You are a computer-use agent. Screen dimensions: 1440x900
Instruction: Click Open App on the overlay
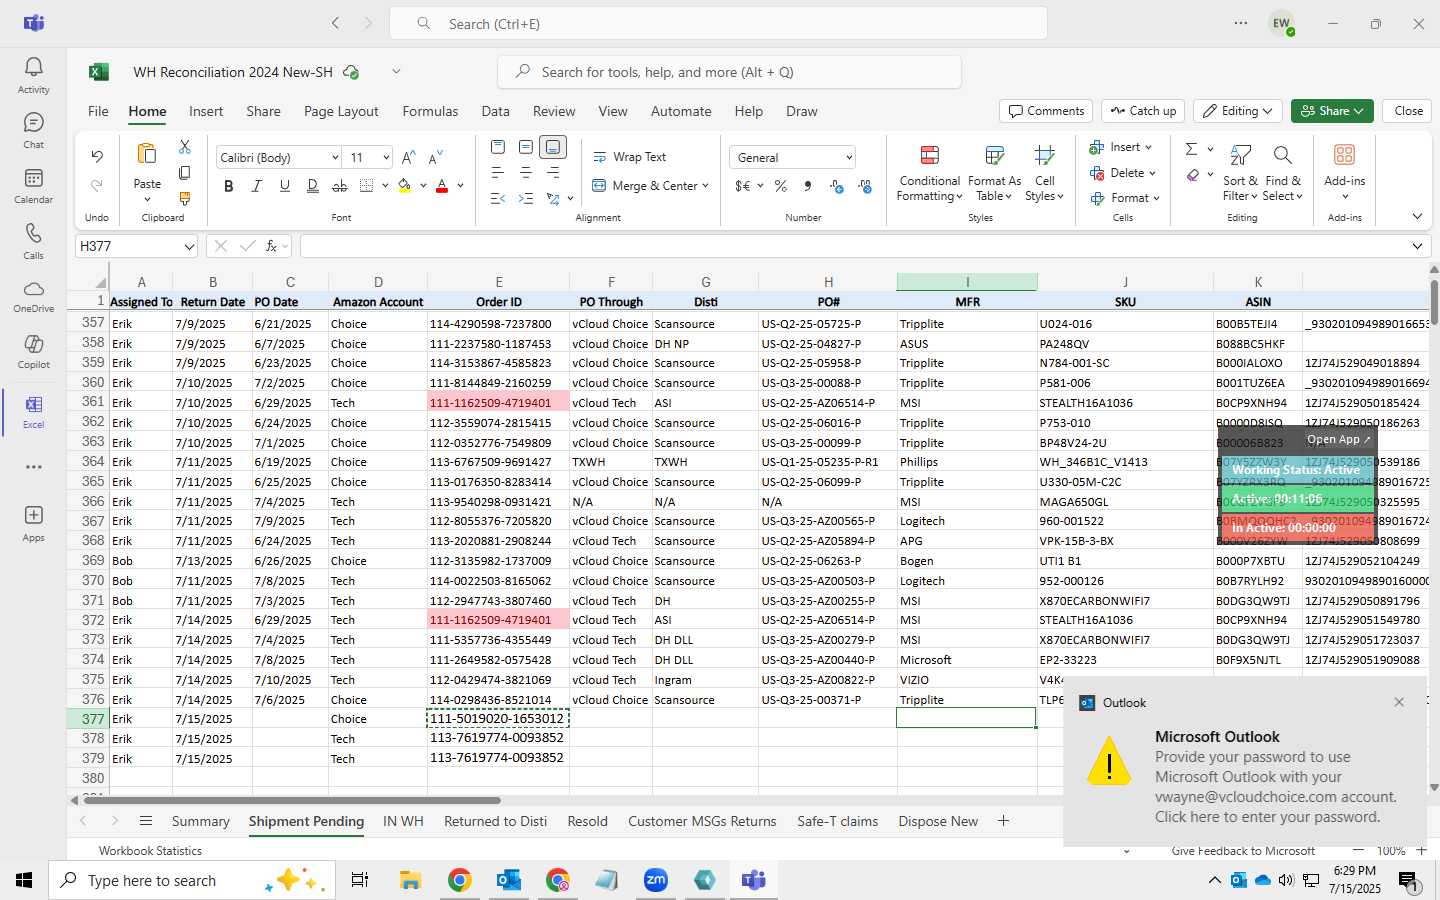1338,439
